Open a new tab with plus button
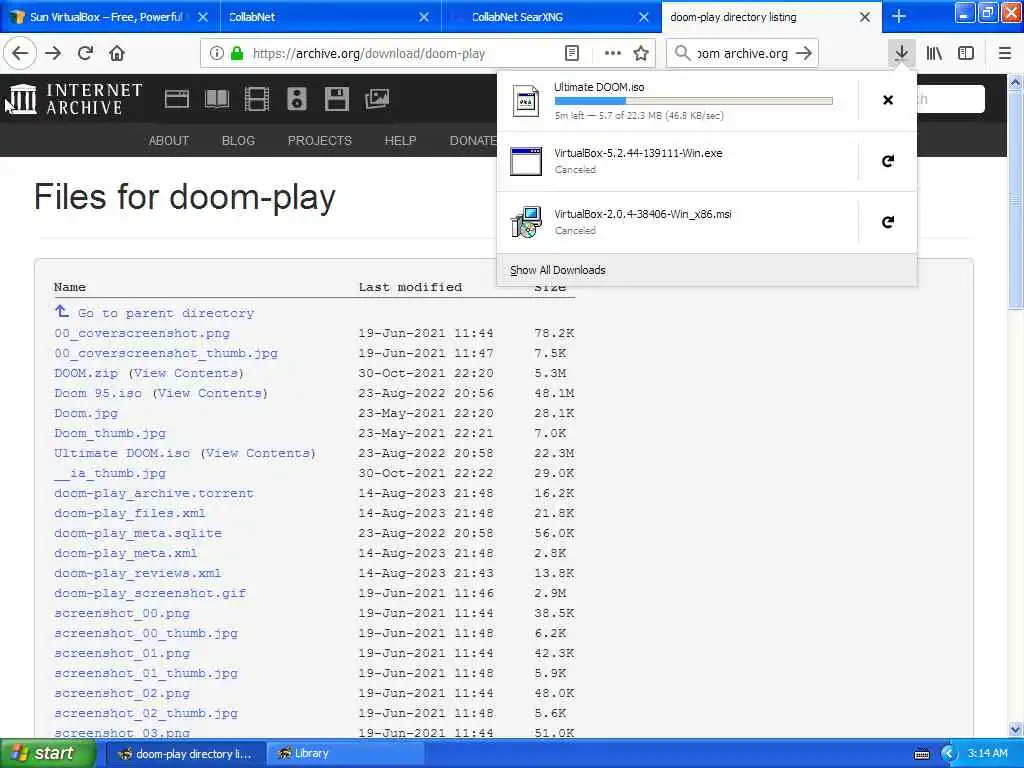 coord(899,16)
